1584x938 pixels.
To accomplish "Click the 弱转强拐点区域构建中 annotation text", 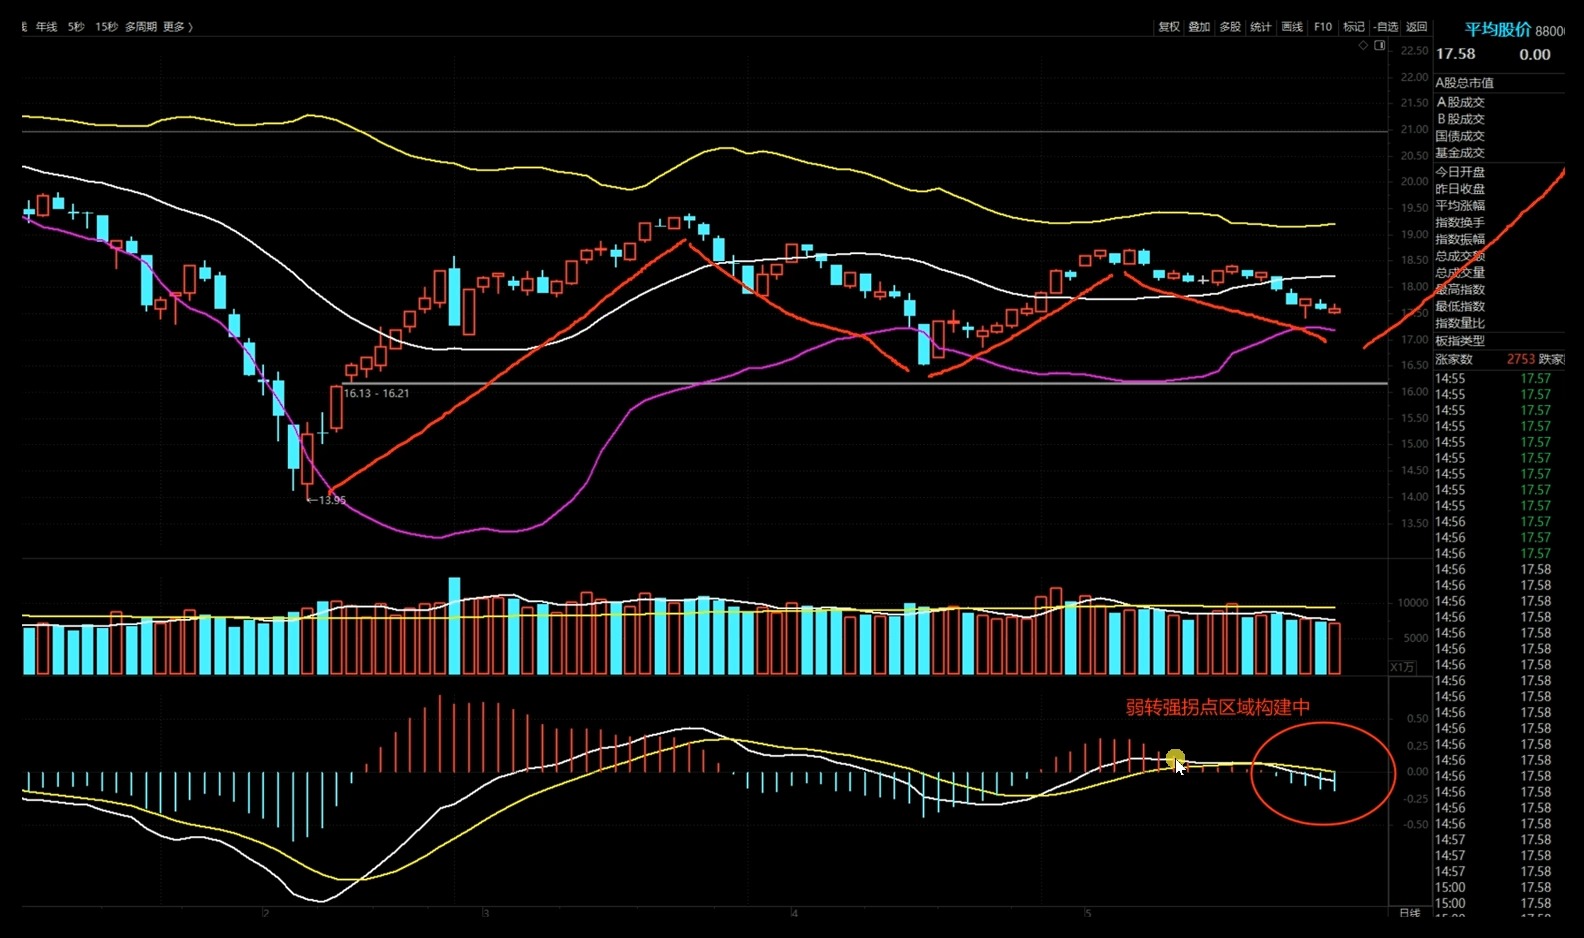I will click(1217, 708).
